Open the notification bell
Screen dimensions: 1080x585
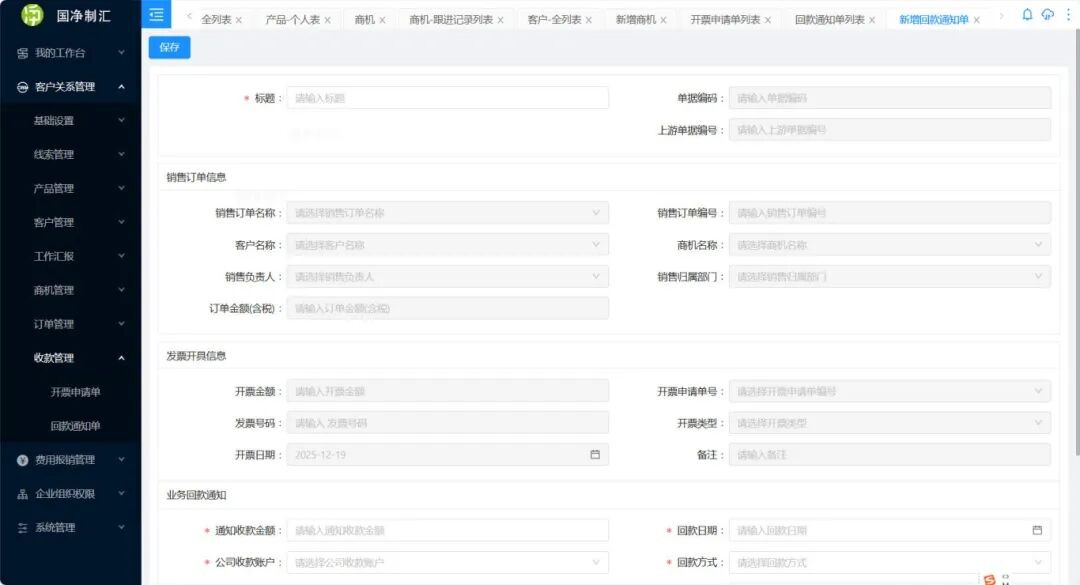pos(1027,15)
